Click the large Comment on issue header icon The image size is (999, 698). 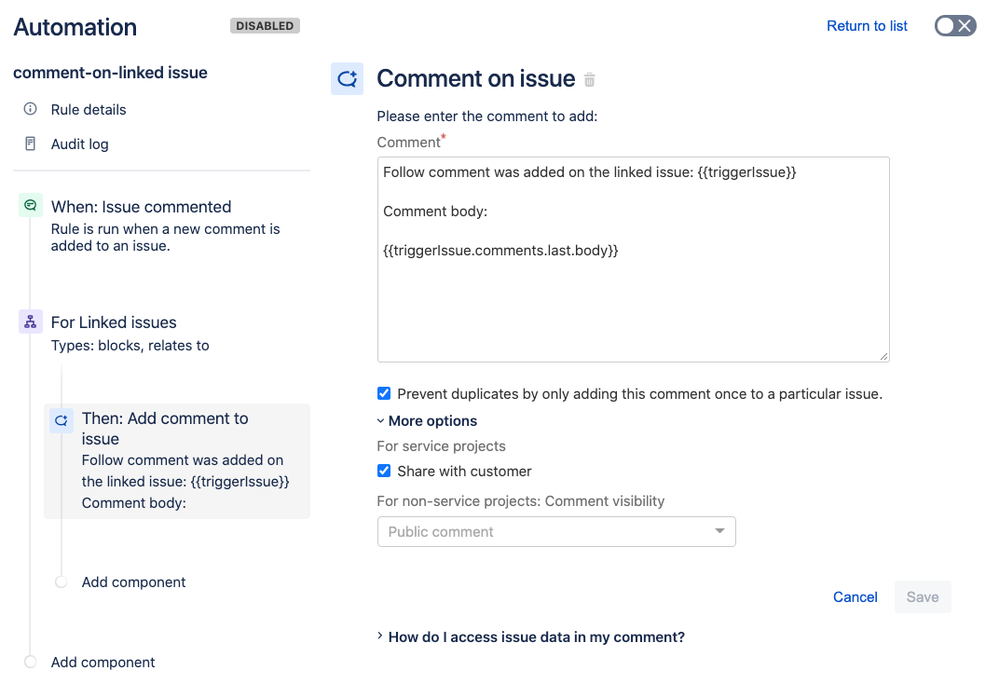point(347,79)
